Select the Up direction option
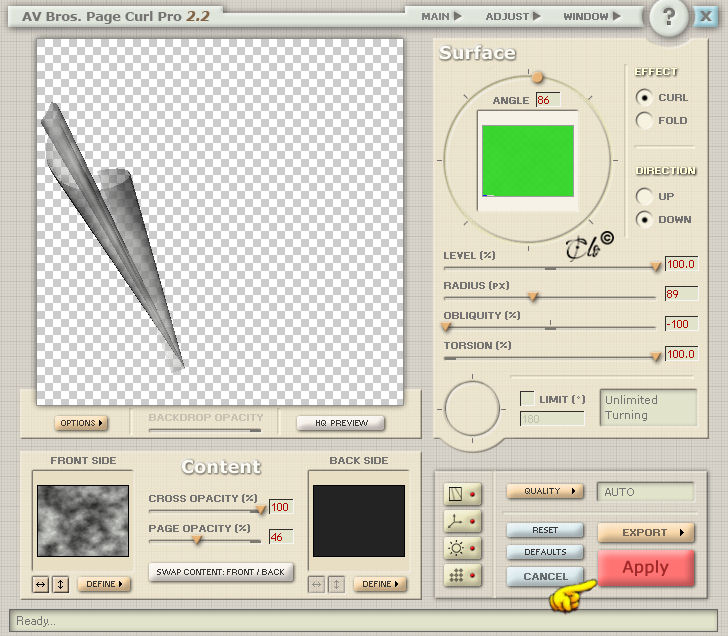 coord(644,196)
